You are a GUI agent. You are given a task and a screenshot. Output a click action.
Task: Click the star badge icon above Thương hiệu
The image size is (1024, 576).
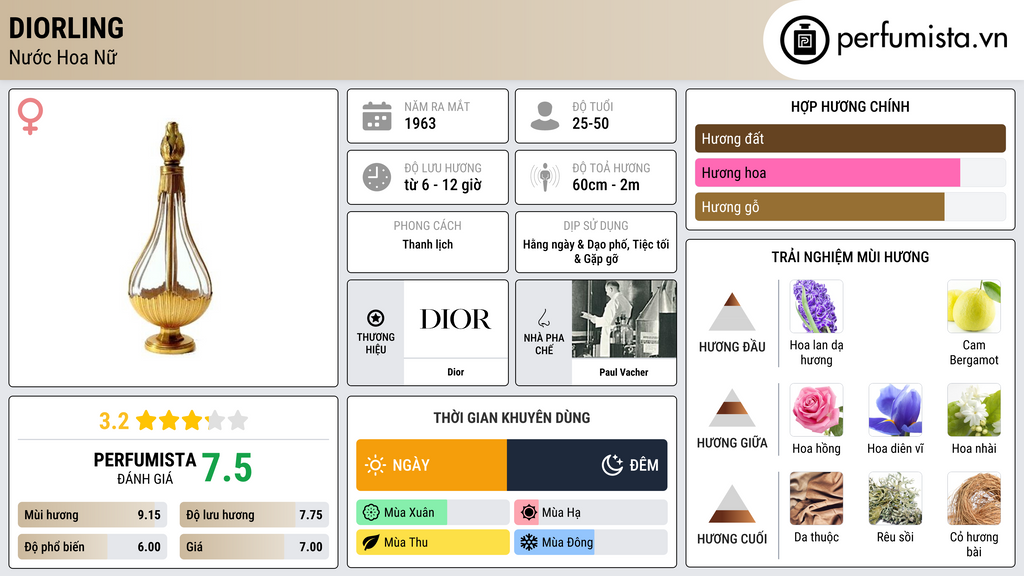pos(376,318)
